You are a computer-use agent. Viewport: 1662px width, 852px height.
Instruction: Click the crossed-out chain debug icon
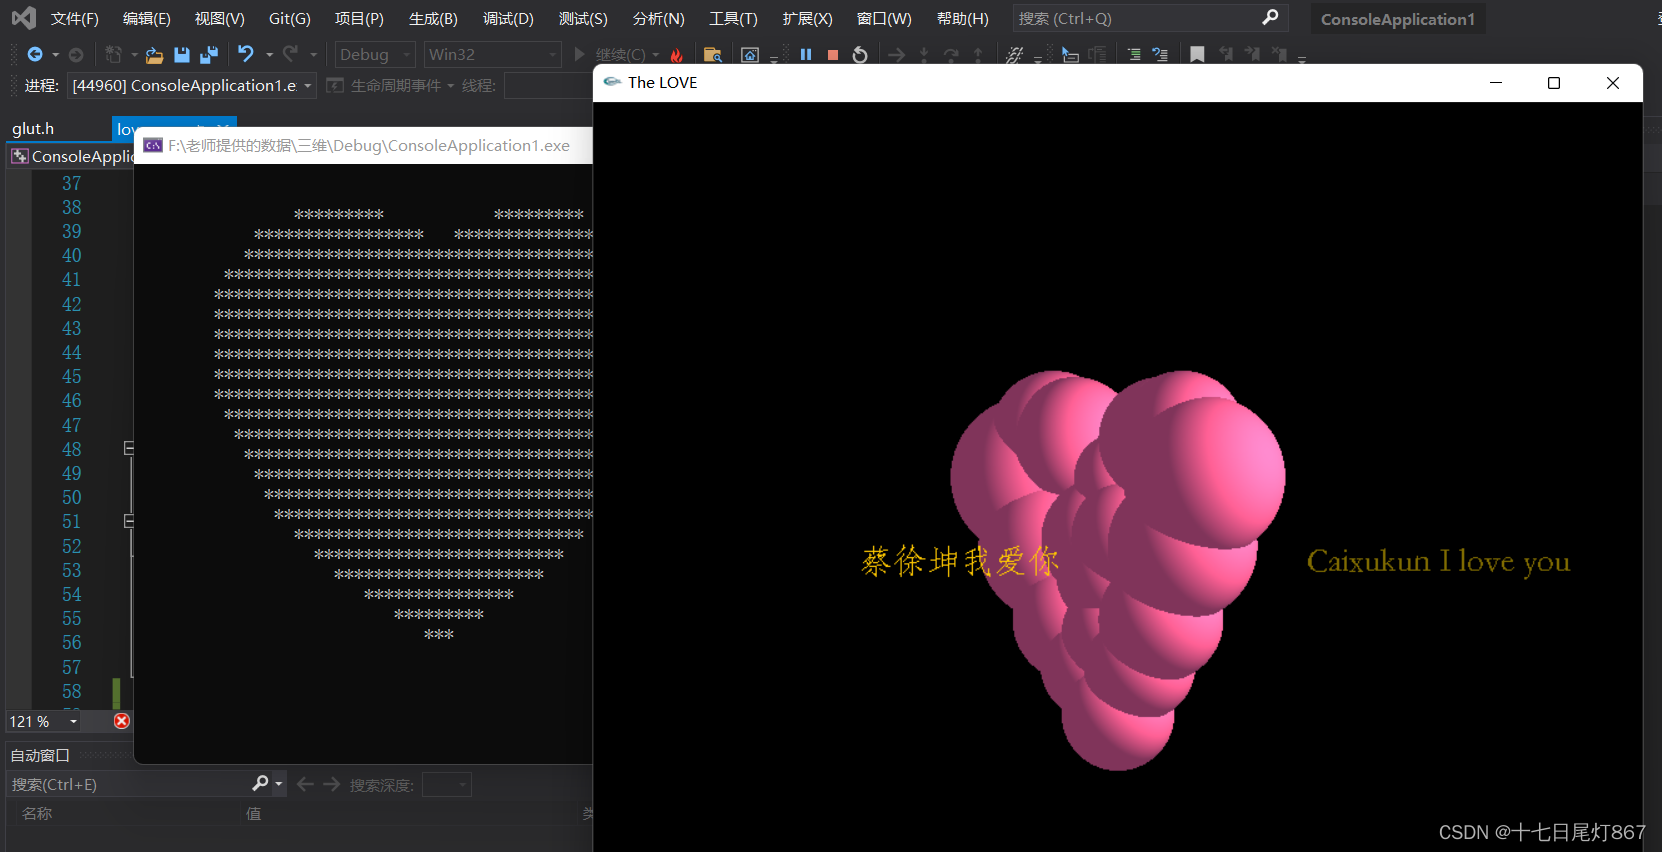click(1015, 54)
